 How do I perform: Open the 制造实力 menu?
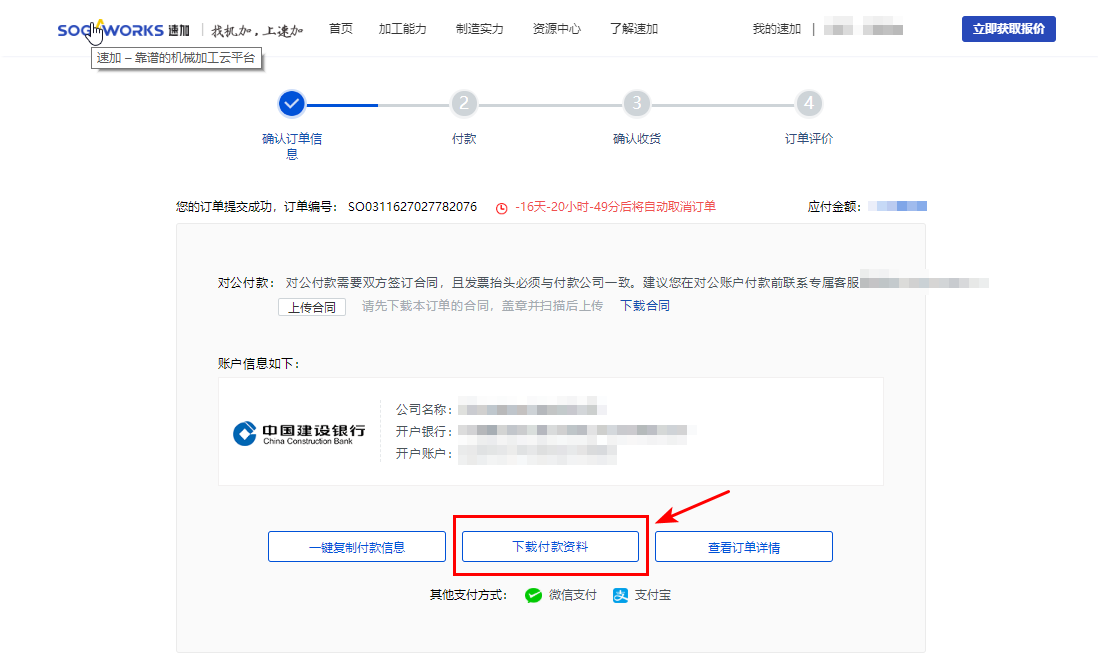coord(480,29)
